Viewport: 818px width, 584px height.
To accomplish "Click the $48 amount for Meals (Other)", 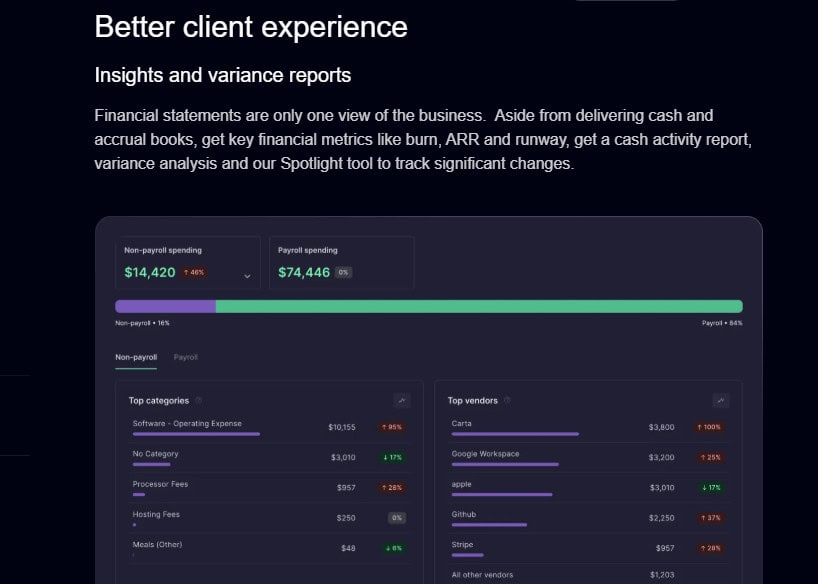I will (x=348, y=548).
